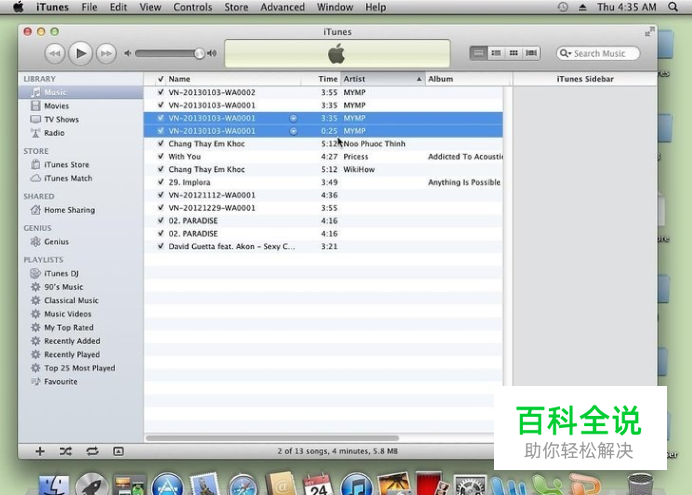Open the Edit menu
This screenshot has width=692, height=495.
[x=118, y=7]
